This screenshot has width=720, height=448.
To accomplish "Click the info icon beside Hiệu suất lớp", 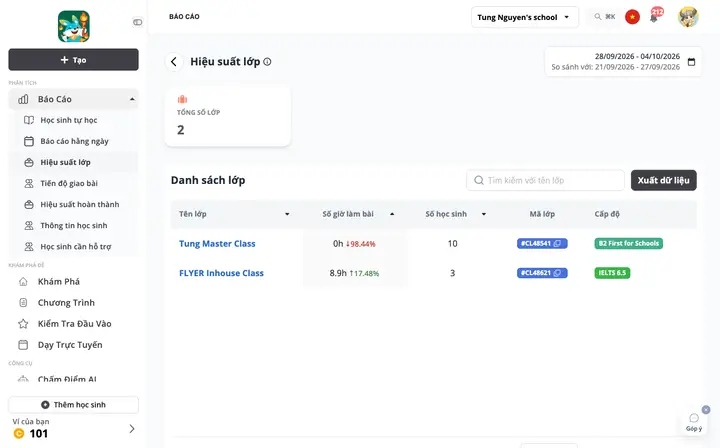I will [267, 62].
